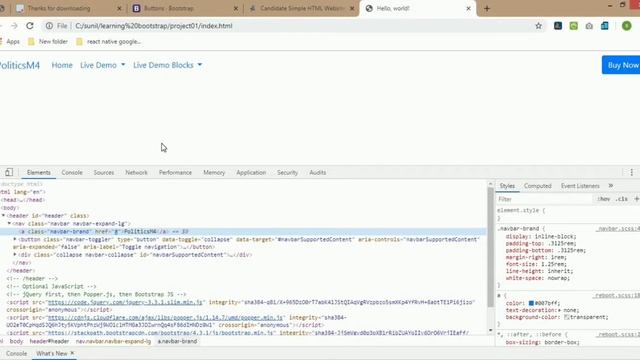Image resolution: width=640 pixels, height=360 pixels.
Task: Click the Home navbar link
Action: (x=62, y=65)
